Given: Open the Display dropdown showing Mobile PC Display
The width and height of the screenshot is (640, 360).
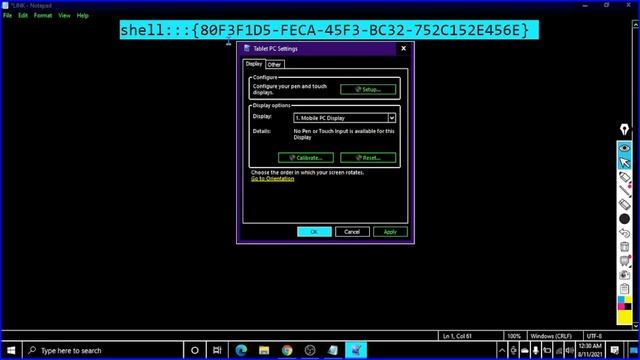Looking at the screenshot, I should point(344,118).
